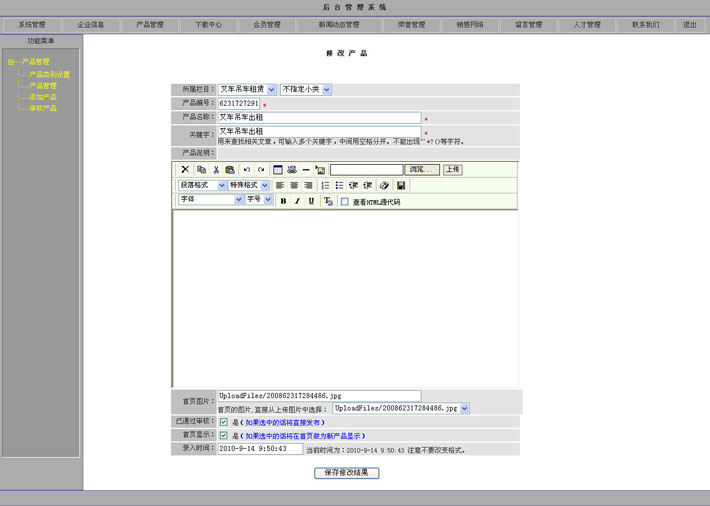Click the 保存修改结果 button
The width and height of the screenshot is (710, 506).
(346, 472)
